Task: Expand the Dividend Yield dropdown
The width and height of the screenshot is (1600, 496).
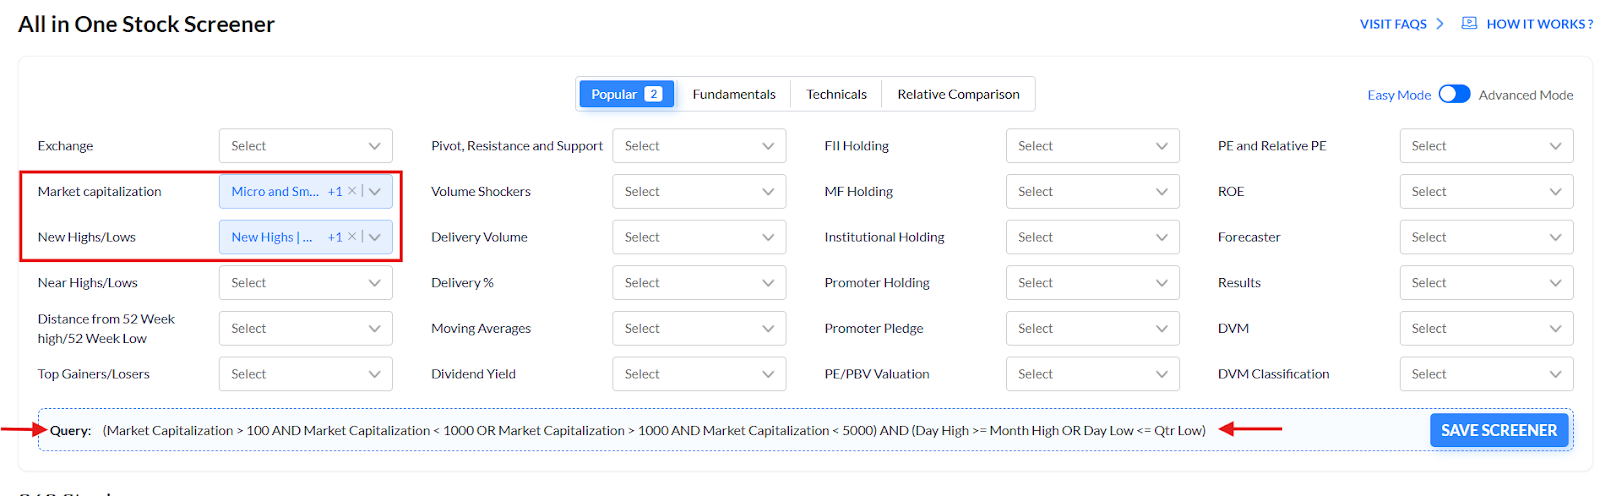Action: click(x=699, y=374)
